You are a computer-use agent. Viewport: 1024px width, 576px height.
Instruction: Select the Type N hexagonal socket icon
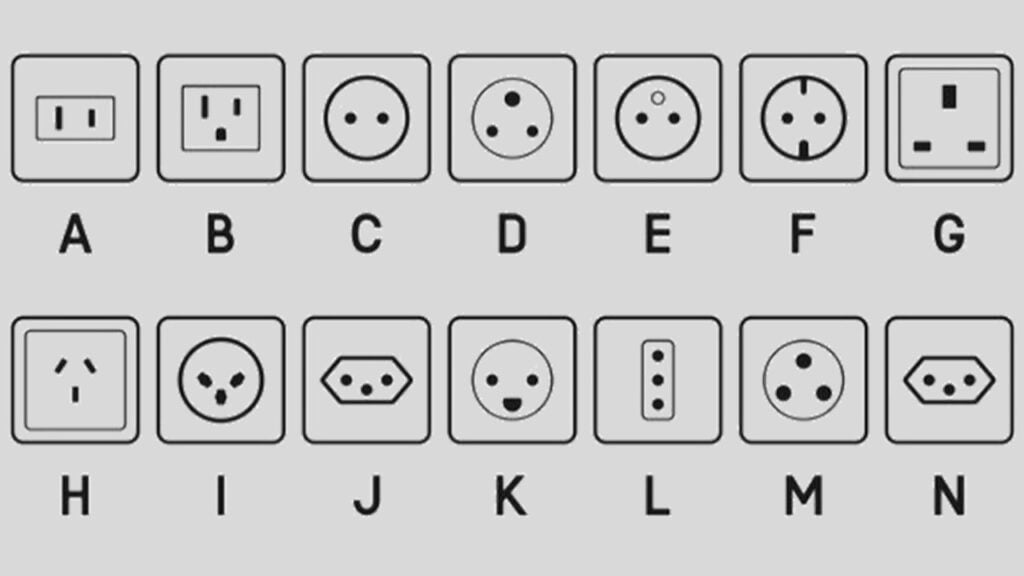(949, 380)
